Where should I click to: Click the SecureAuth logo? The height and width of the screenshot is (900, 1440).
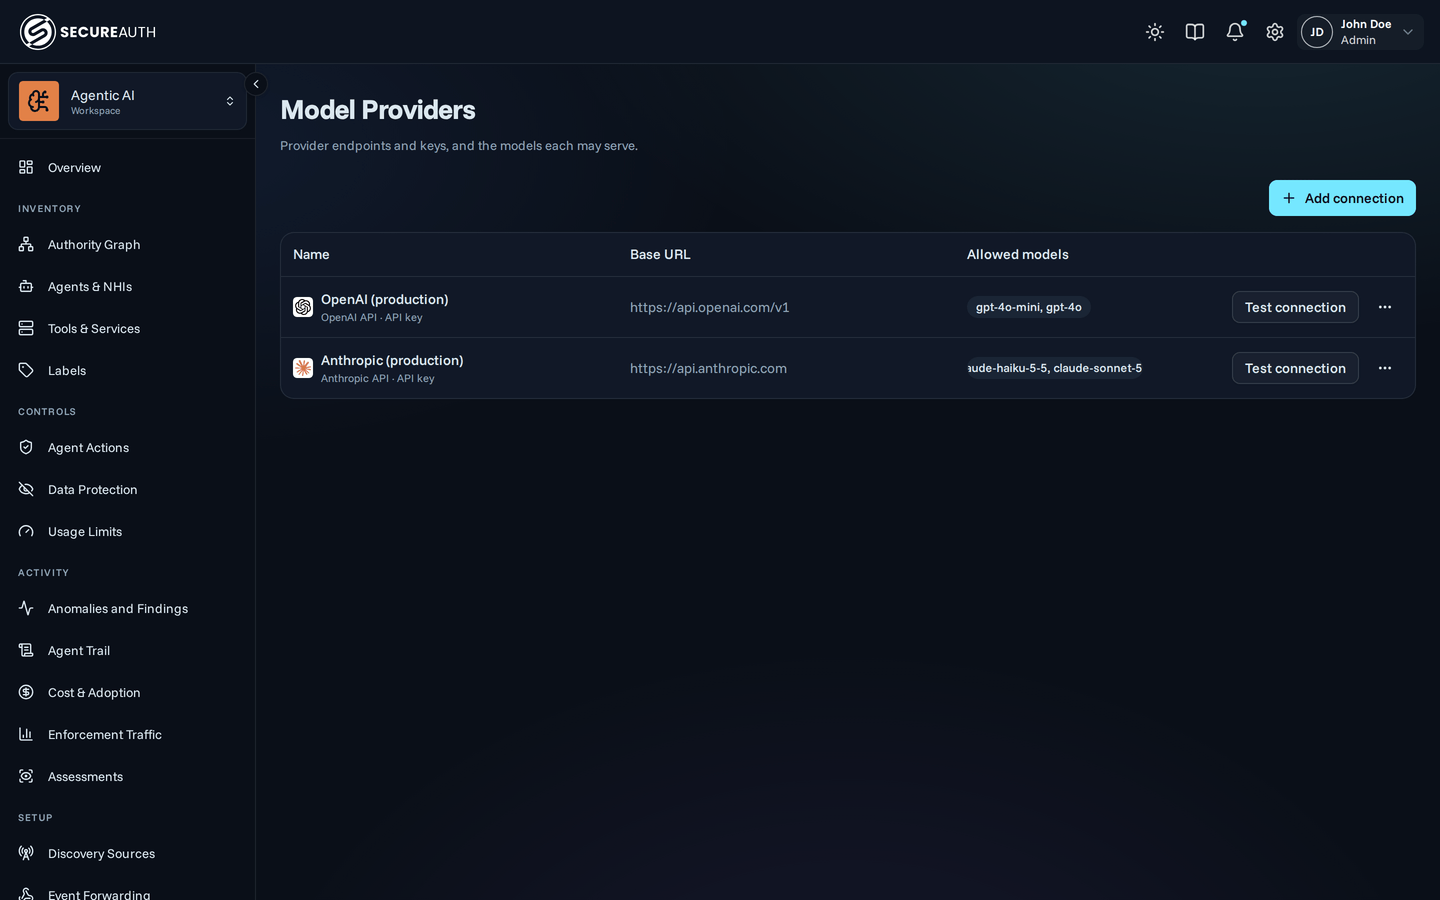[88, 32]
